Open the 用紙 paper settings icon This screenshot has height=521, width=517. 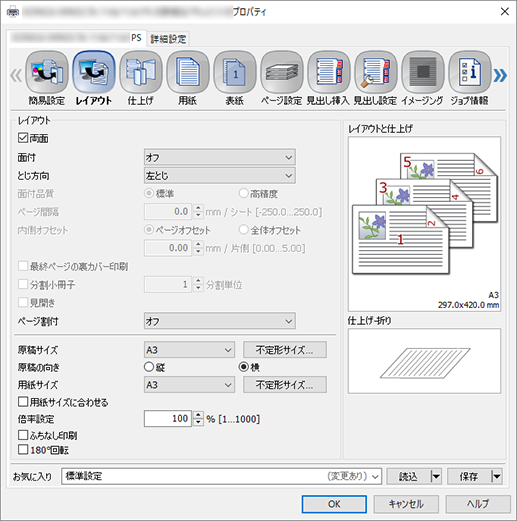coord(188,72)
